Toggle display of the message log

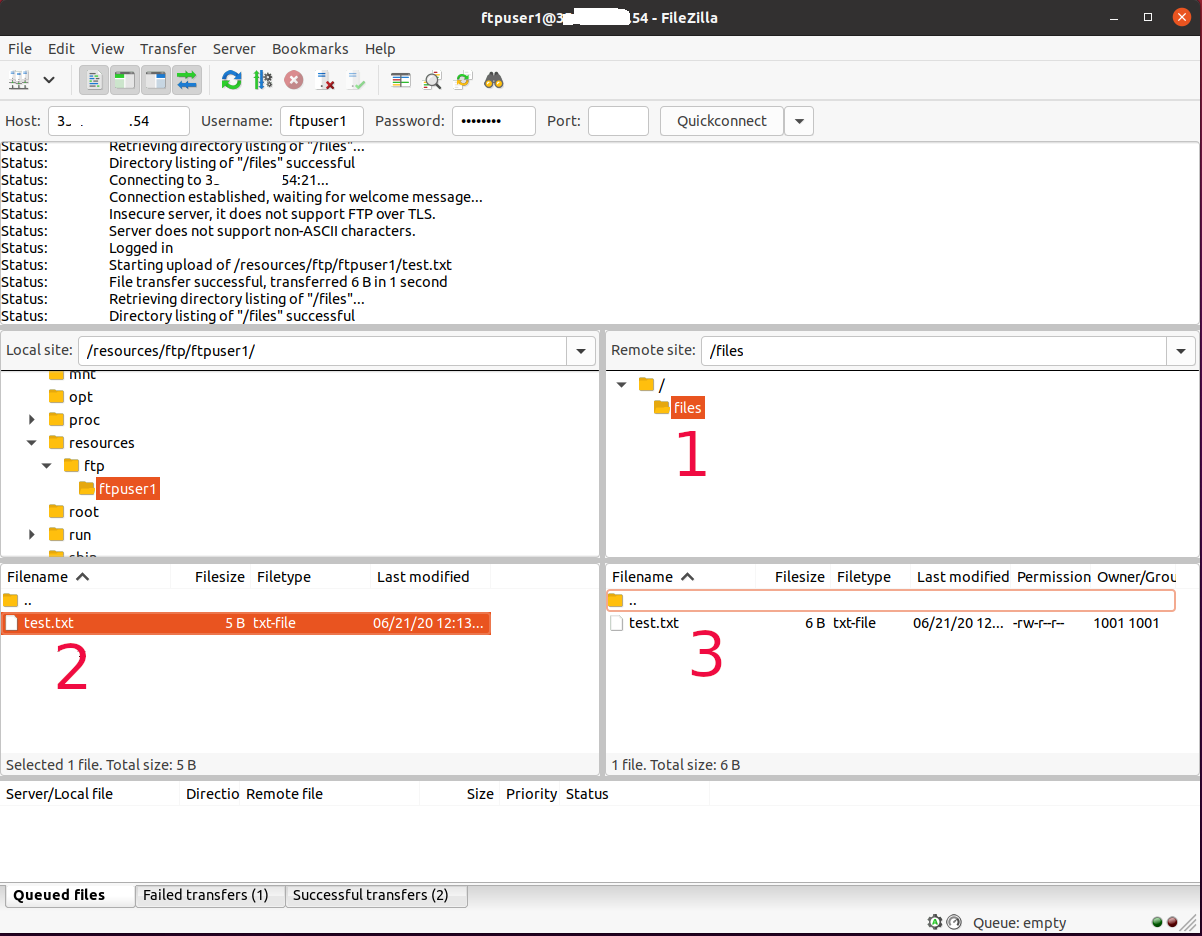[94, 80]
